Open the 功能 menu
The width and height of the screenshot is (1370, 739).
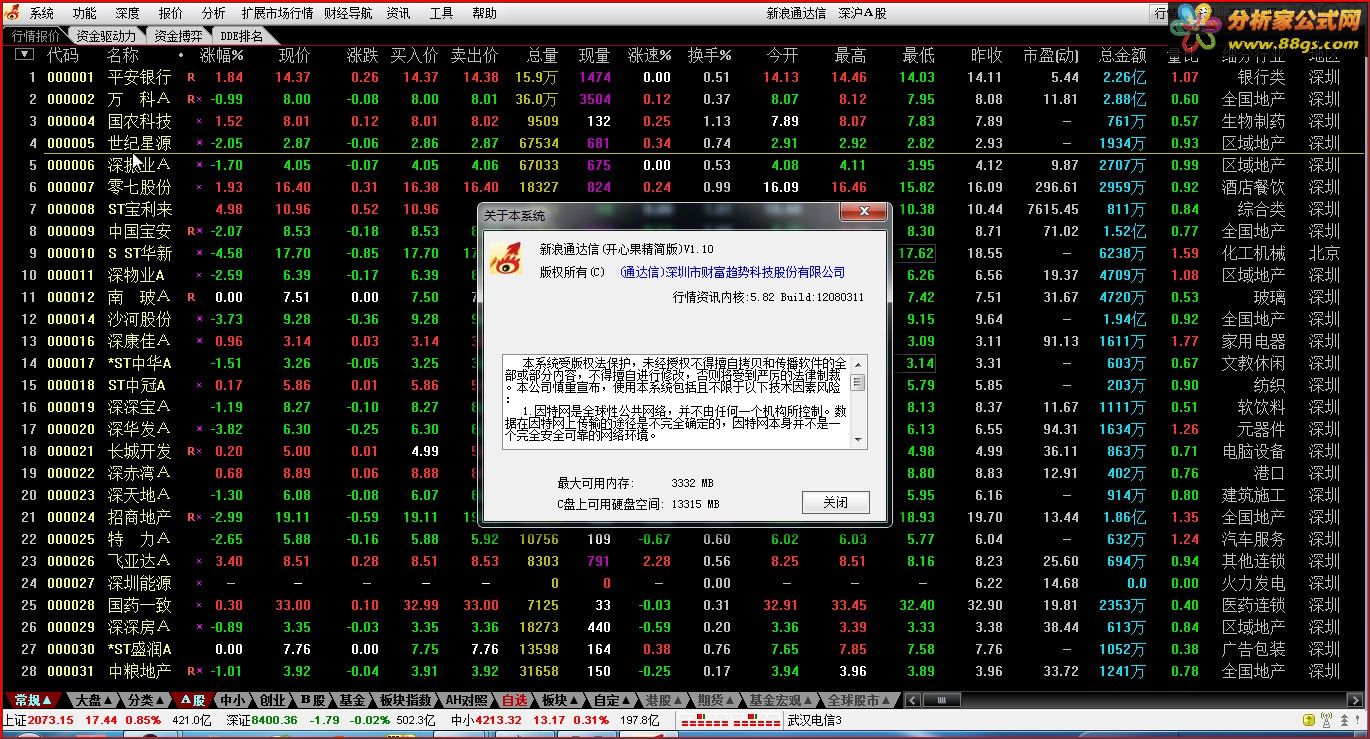[85, 14]
